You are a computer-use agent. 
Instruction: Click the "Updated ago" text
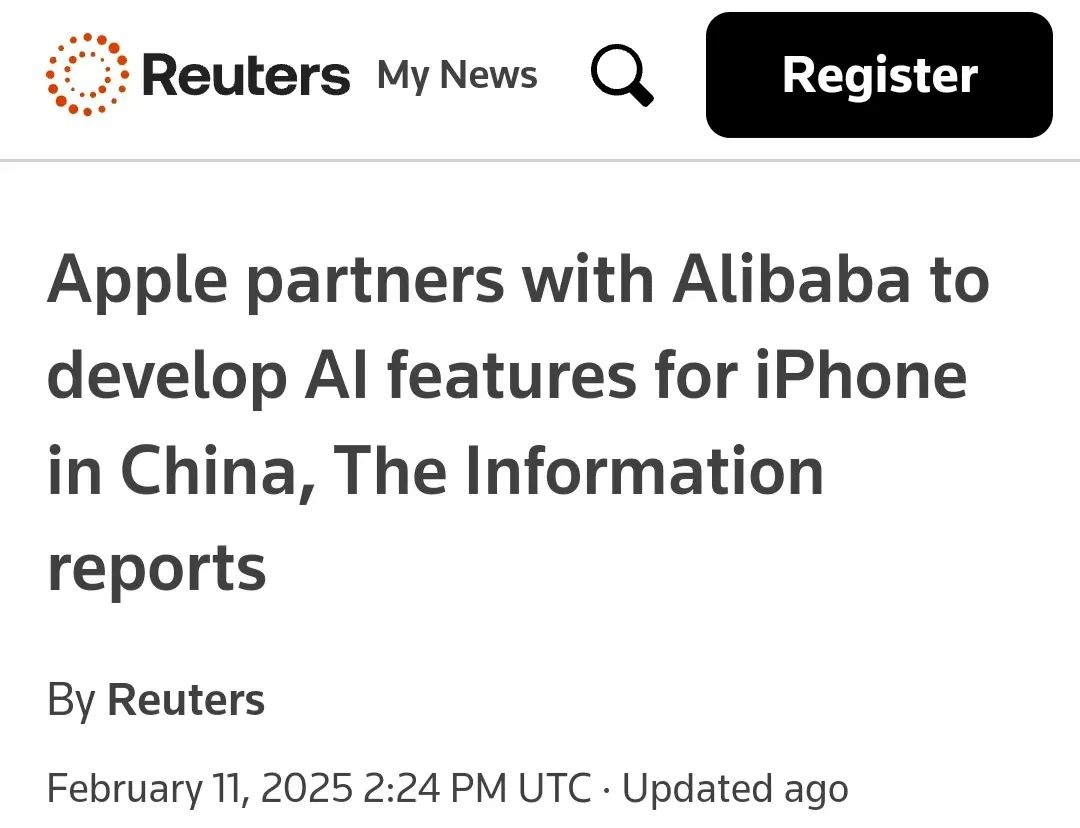pos(735,789)
